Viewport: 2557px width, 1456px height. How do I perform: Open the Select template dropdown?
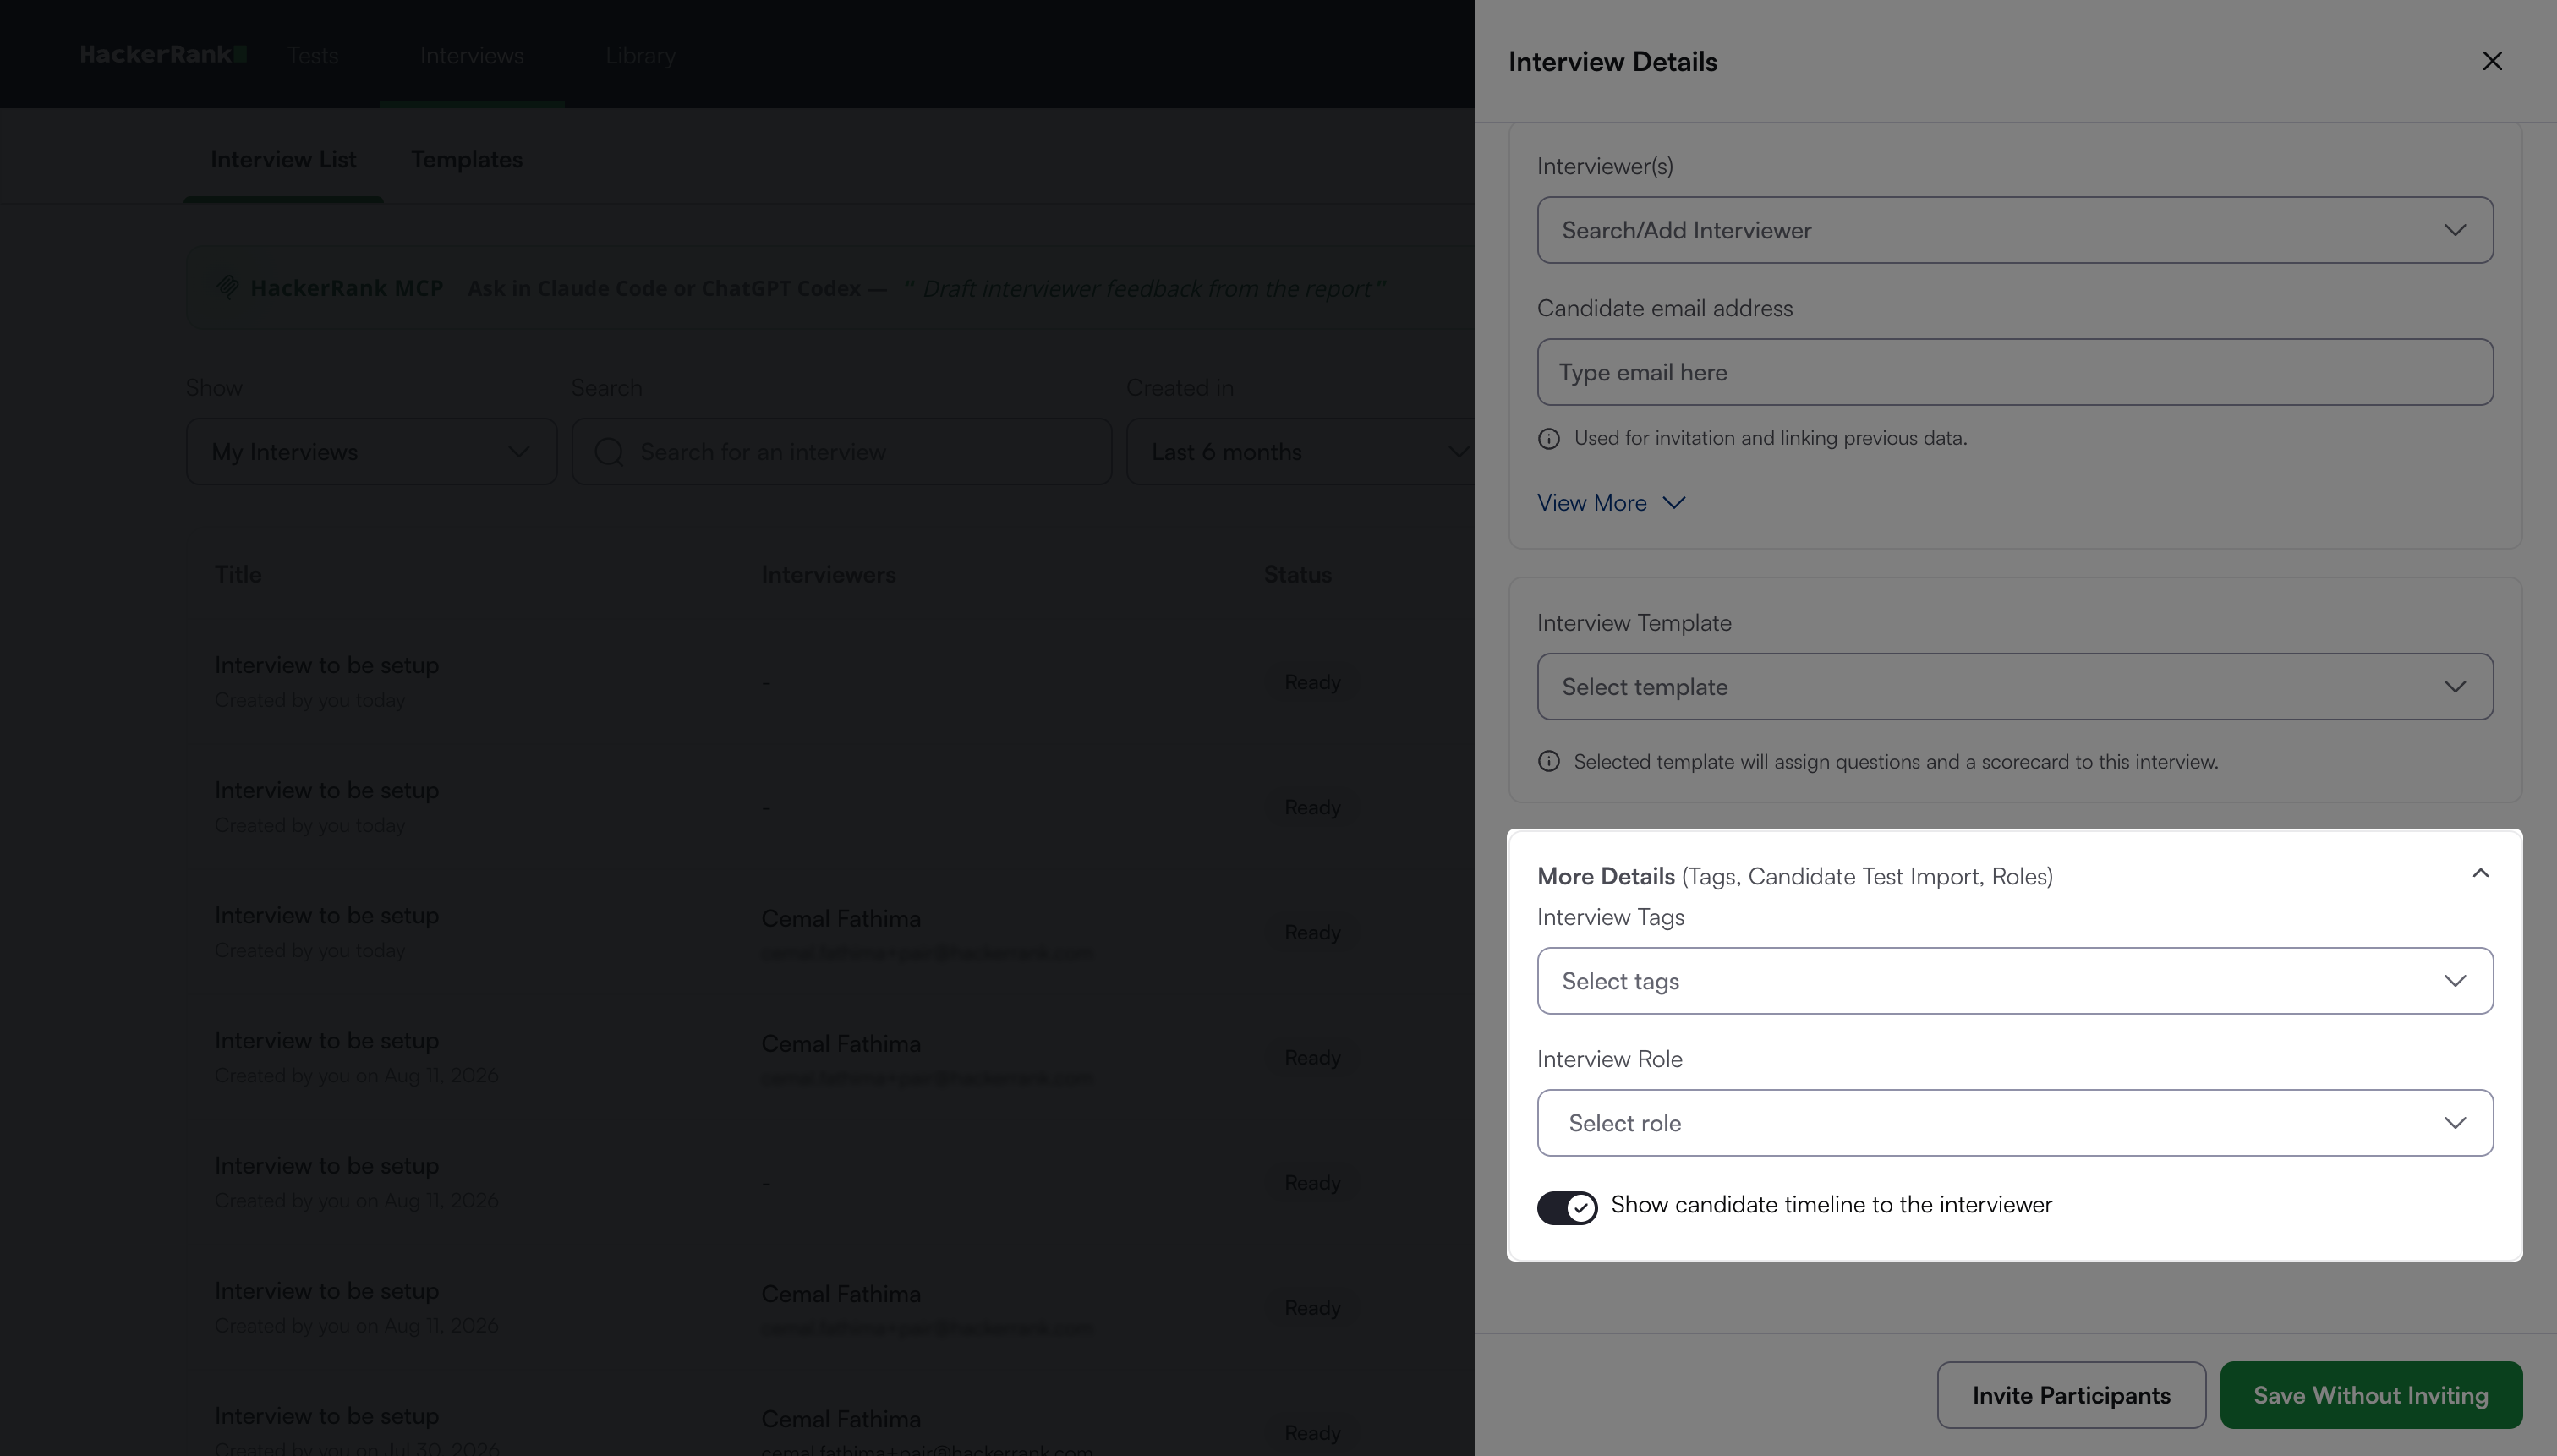pyautogui.click(x=2015, y=687)
